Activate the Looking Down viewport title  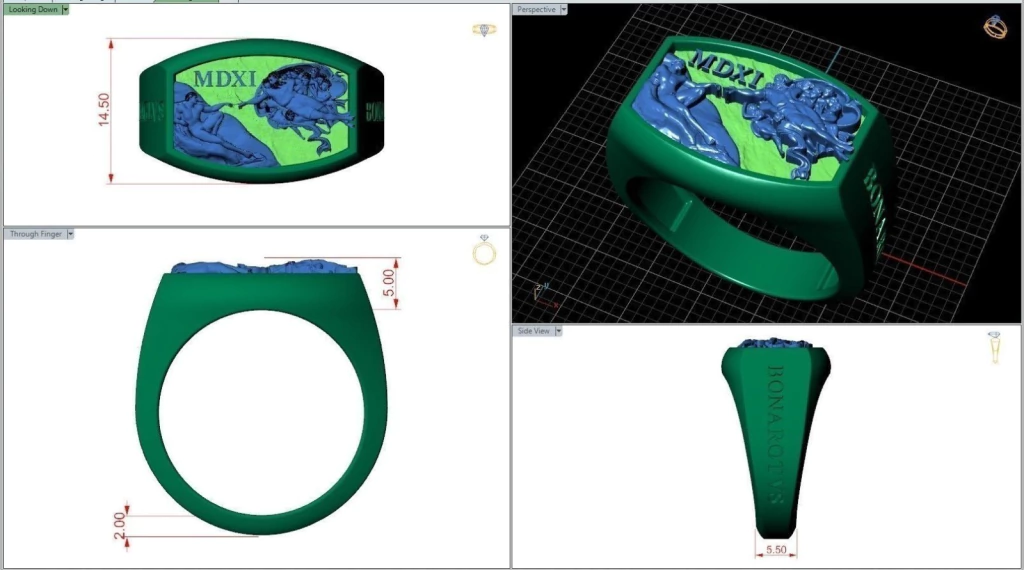point(33,9)
